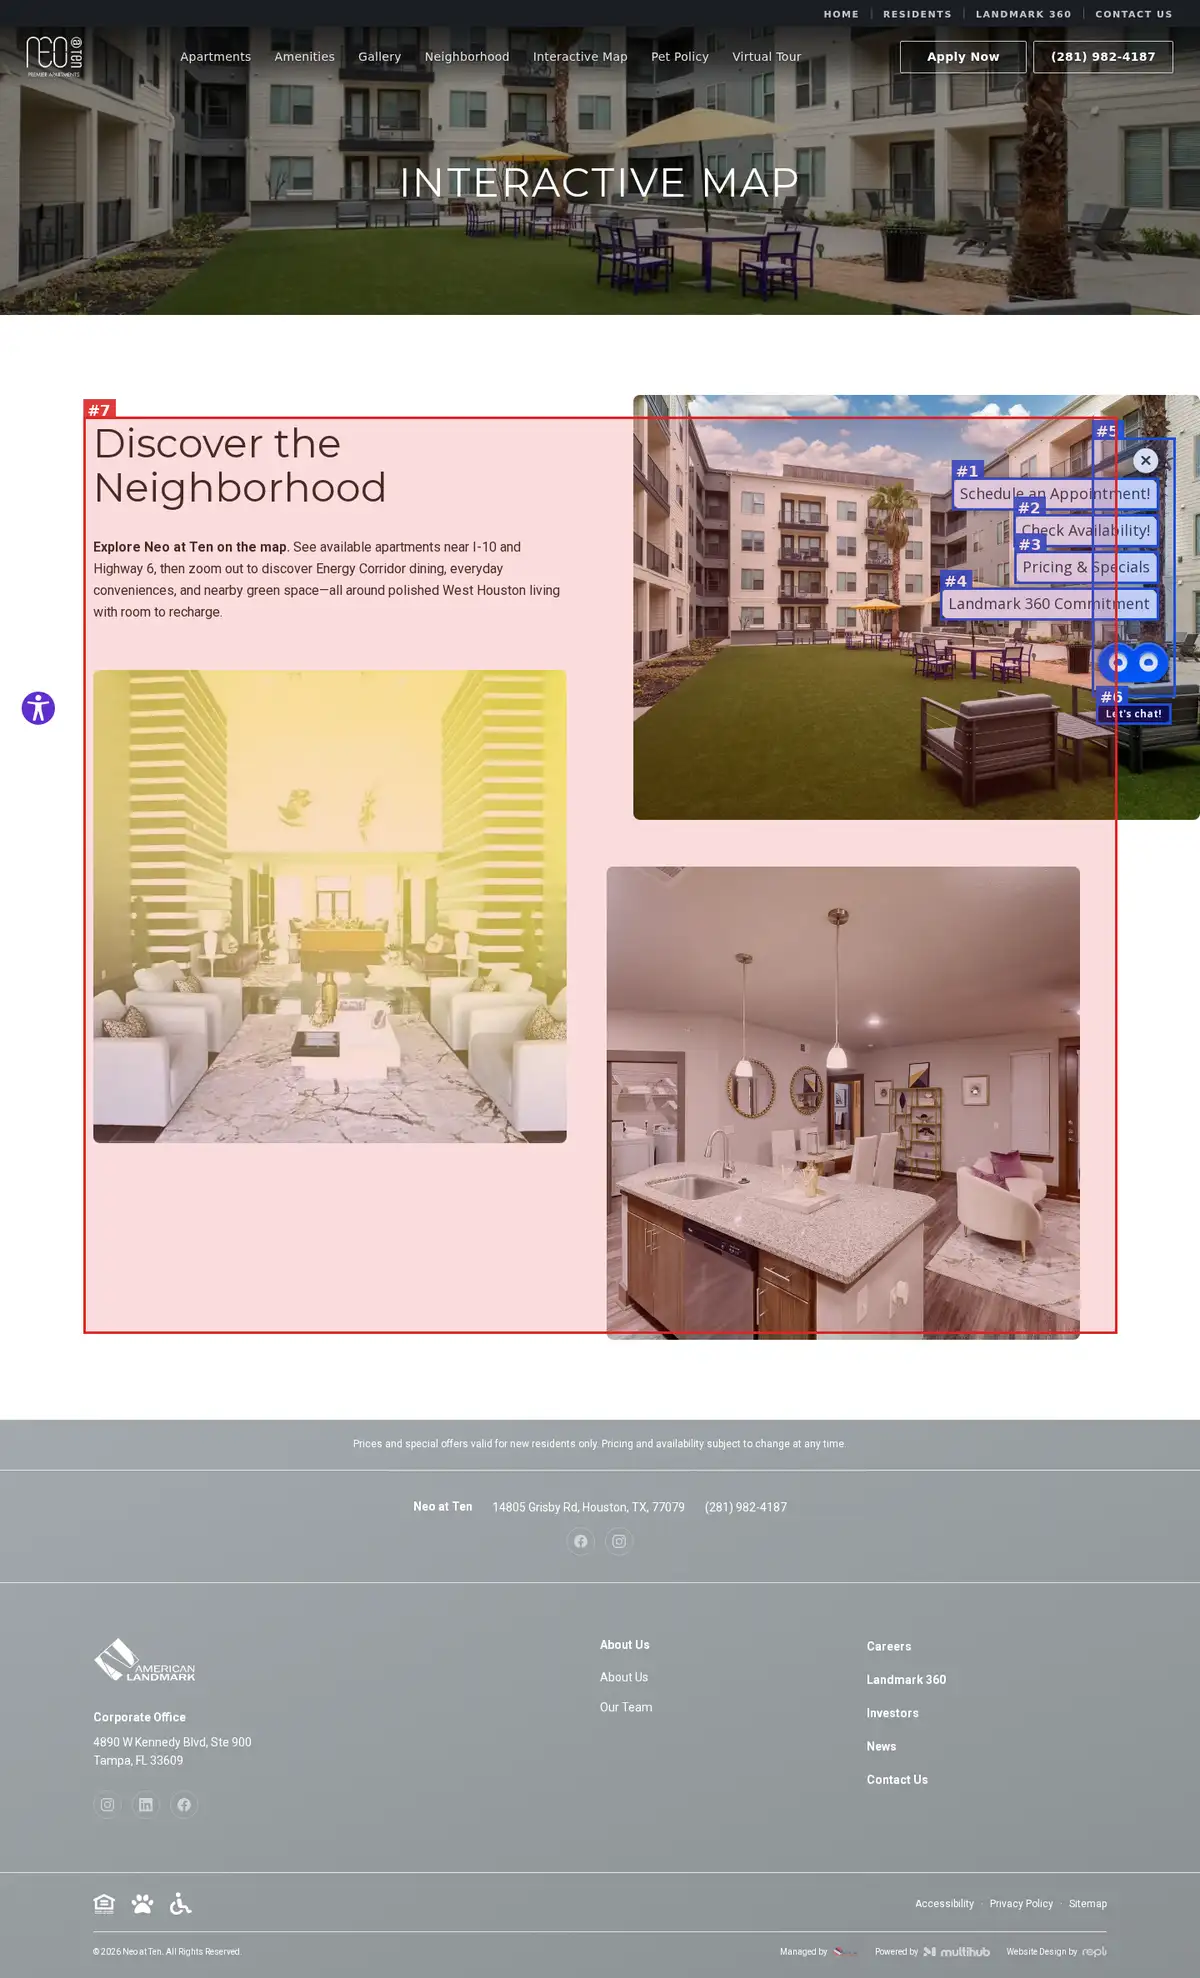Close the chat quick-links popup
1200x1978 pixels.
click(1146, 460)
